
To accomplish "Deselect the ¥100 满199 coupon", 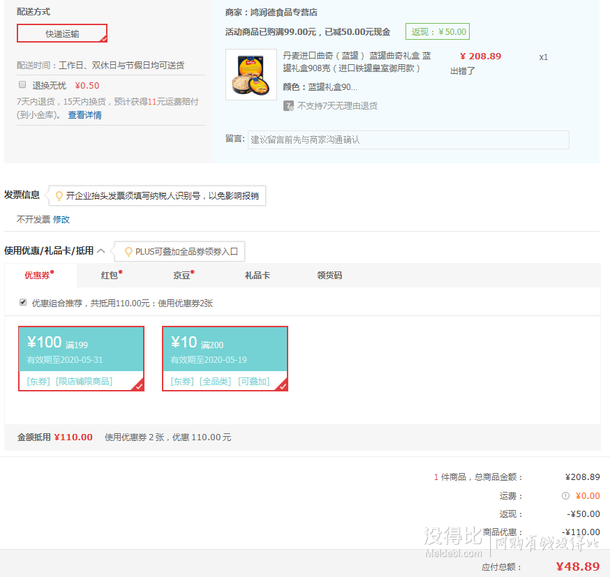I will (x=81, y=358).
